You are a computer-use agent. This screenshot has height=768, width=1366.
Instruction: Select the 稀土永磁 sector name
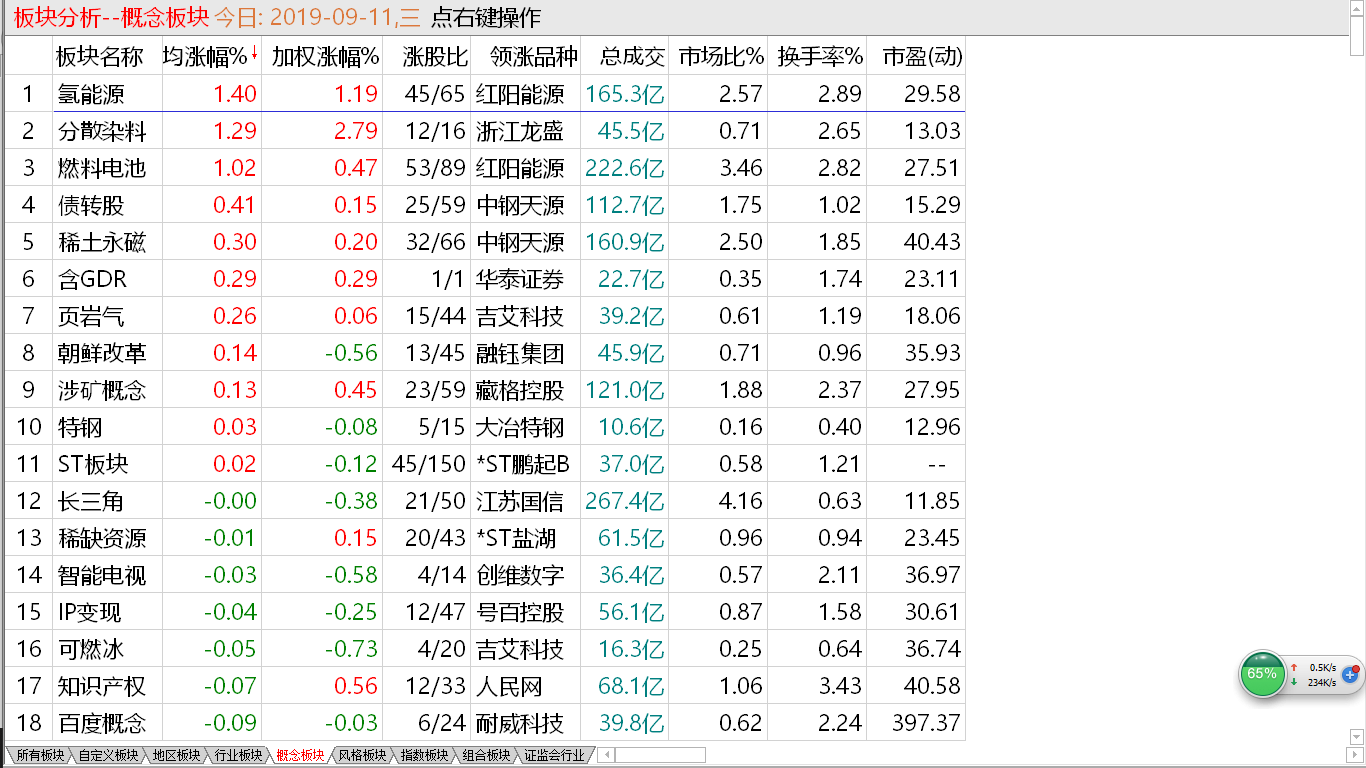[x=101, y=242]
